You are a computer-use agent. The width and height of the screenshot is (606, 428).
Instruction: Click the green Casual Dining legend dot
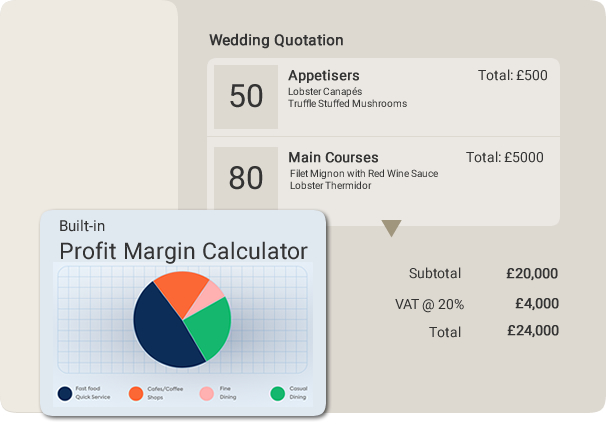pos(277,393)
